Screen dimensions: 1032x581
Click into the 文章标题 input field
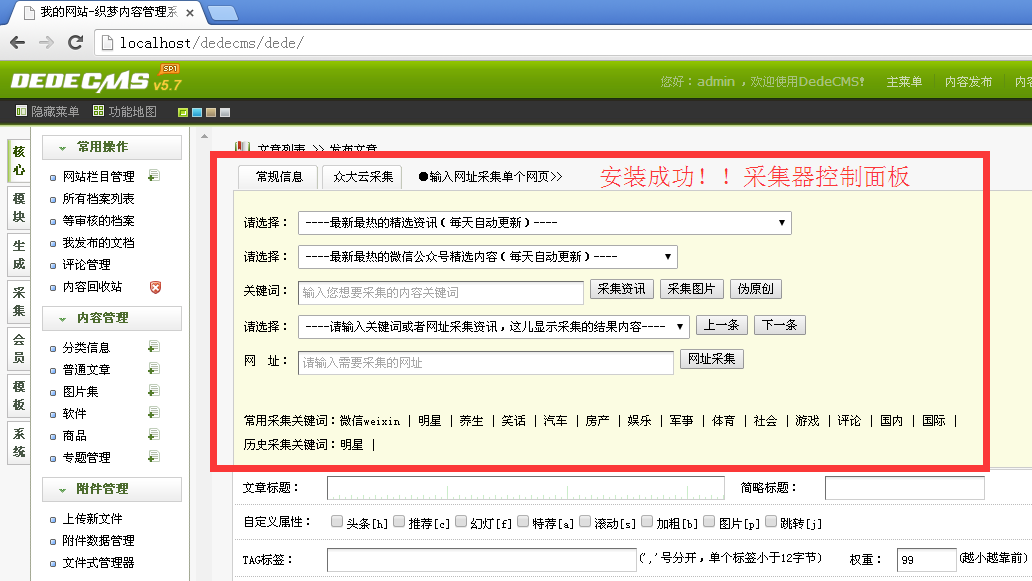click(526, 488)
